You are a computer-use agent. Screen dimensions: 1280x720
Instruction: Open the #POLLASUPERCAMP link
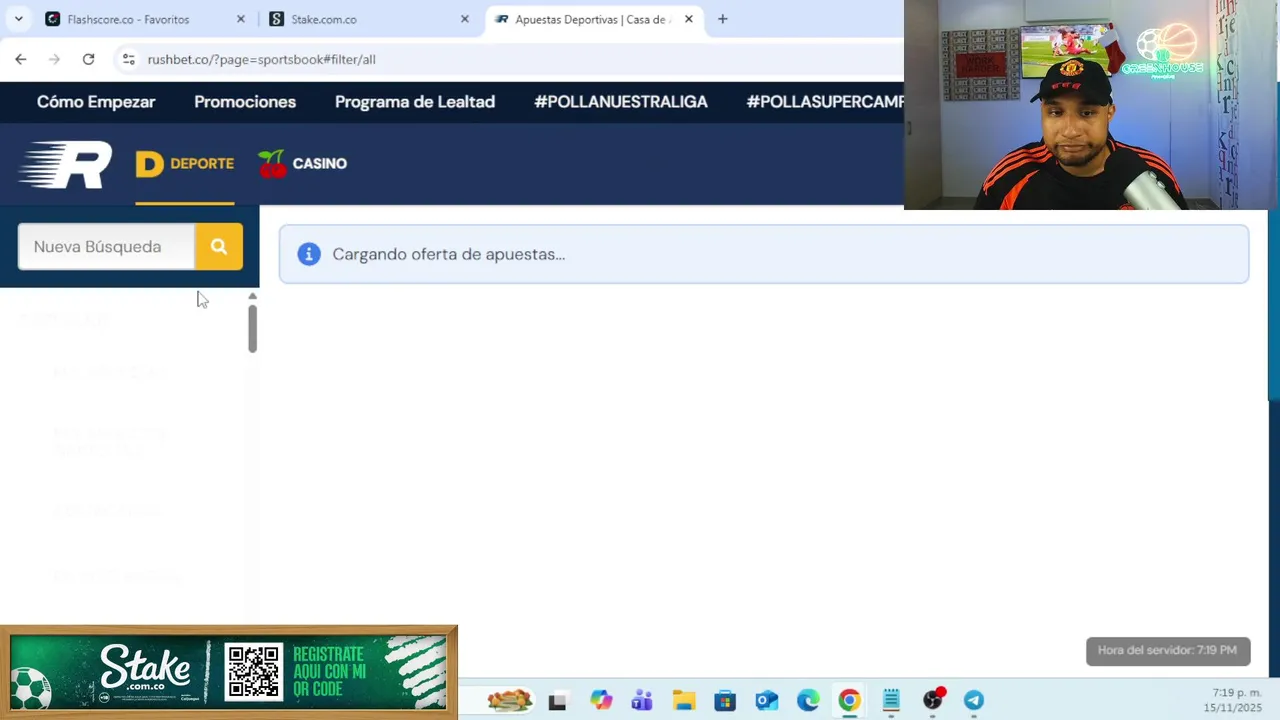pyautogui.click(x=825, y=102)
